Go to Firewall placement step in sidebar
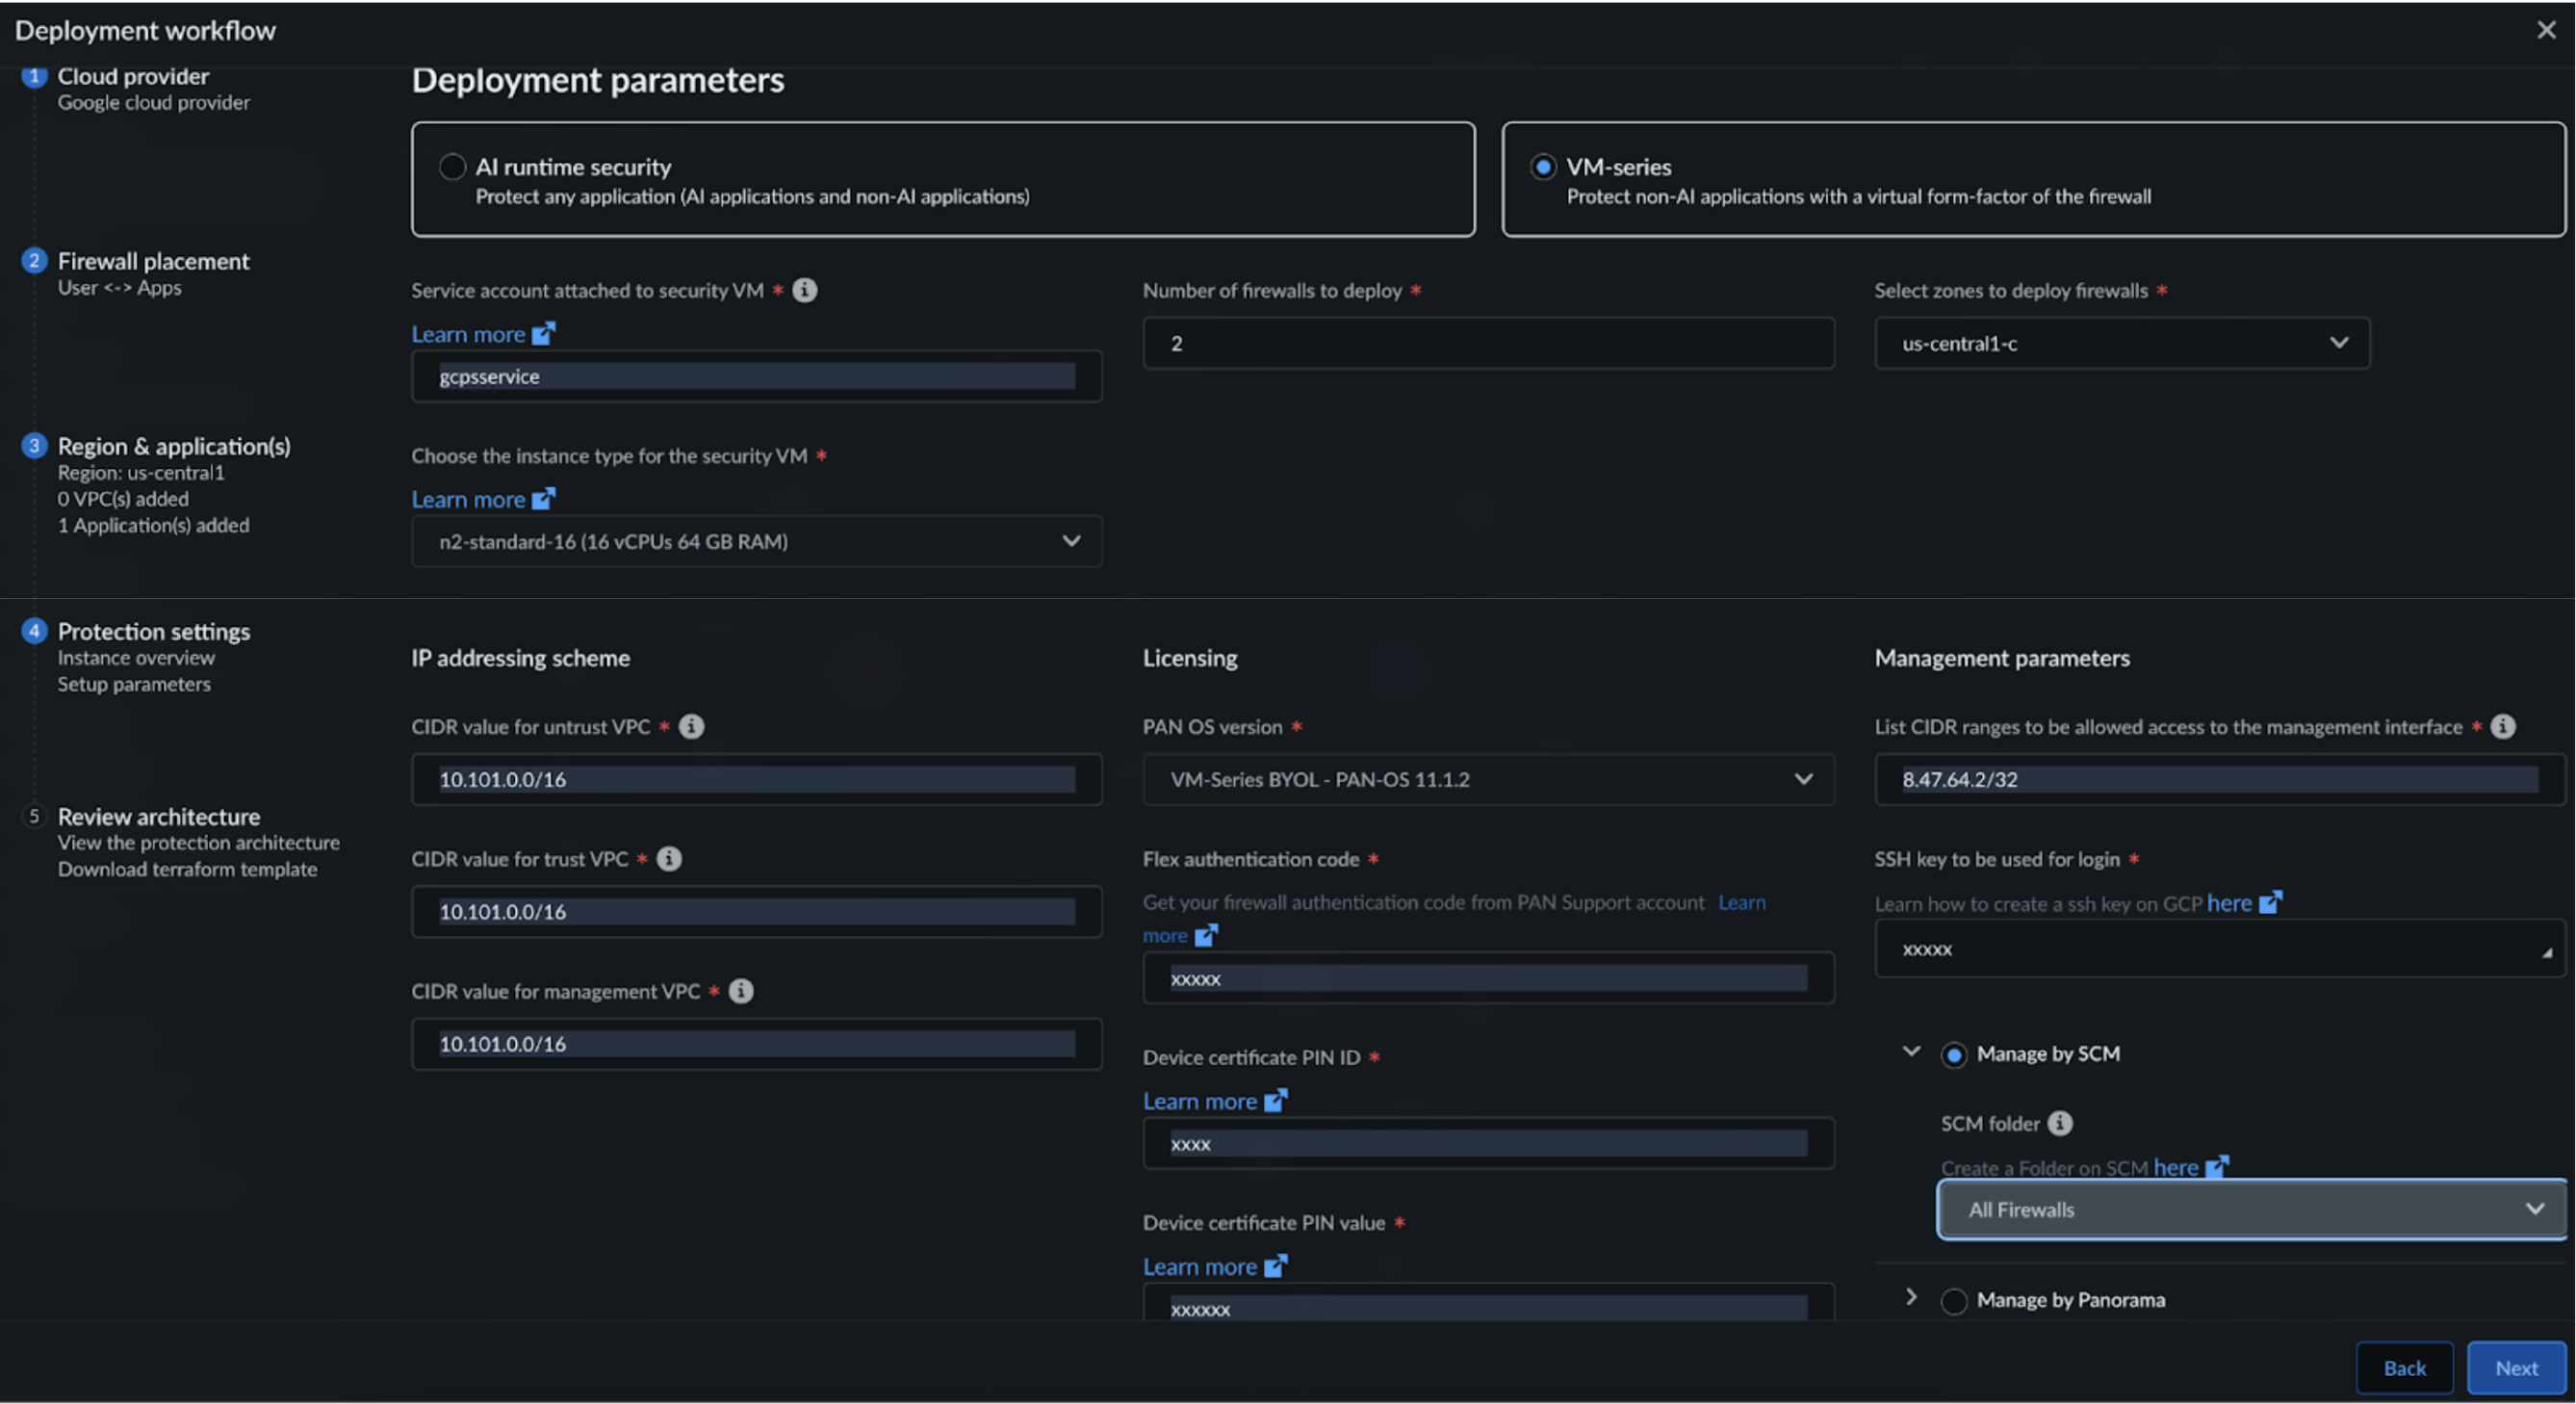This screenshot has height=1404, width=2576. (x=153, y=262)
